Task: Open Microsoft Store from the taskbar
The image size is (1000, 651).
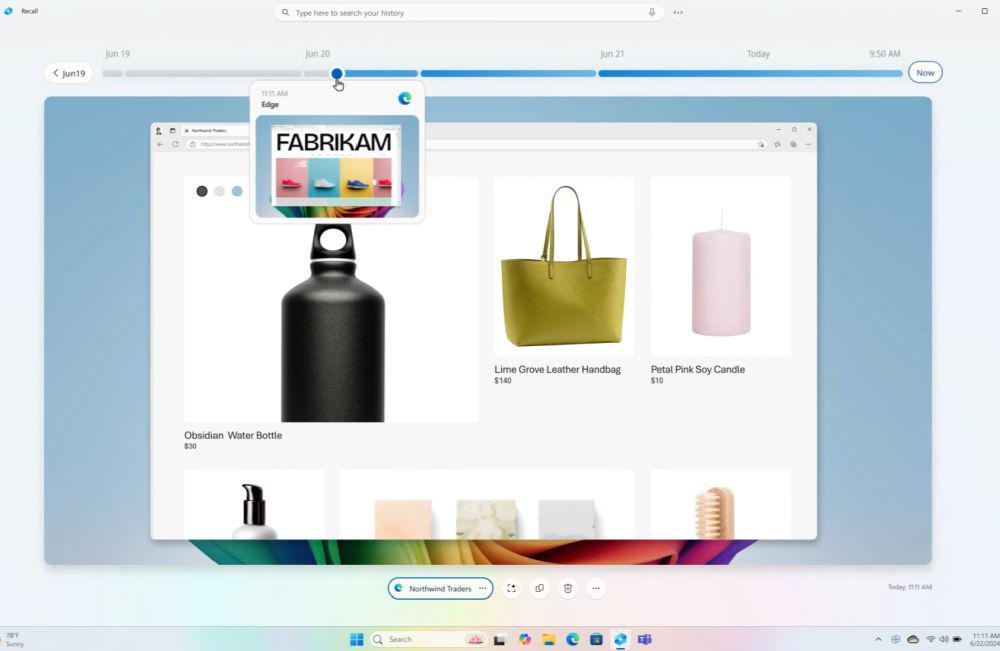Action: point(596,639)
